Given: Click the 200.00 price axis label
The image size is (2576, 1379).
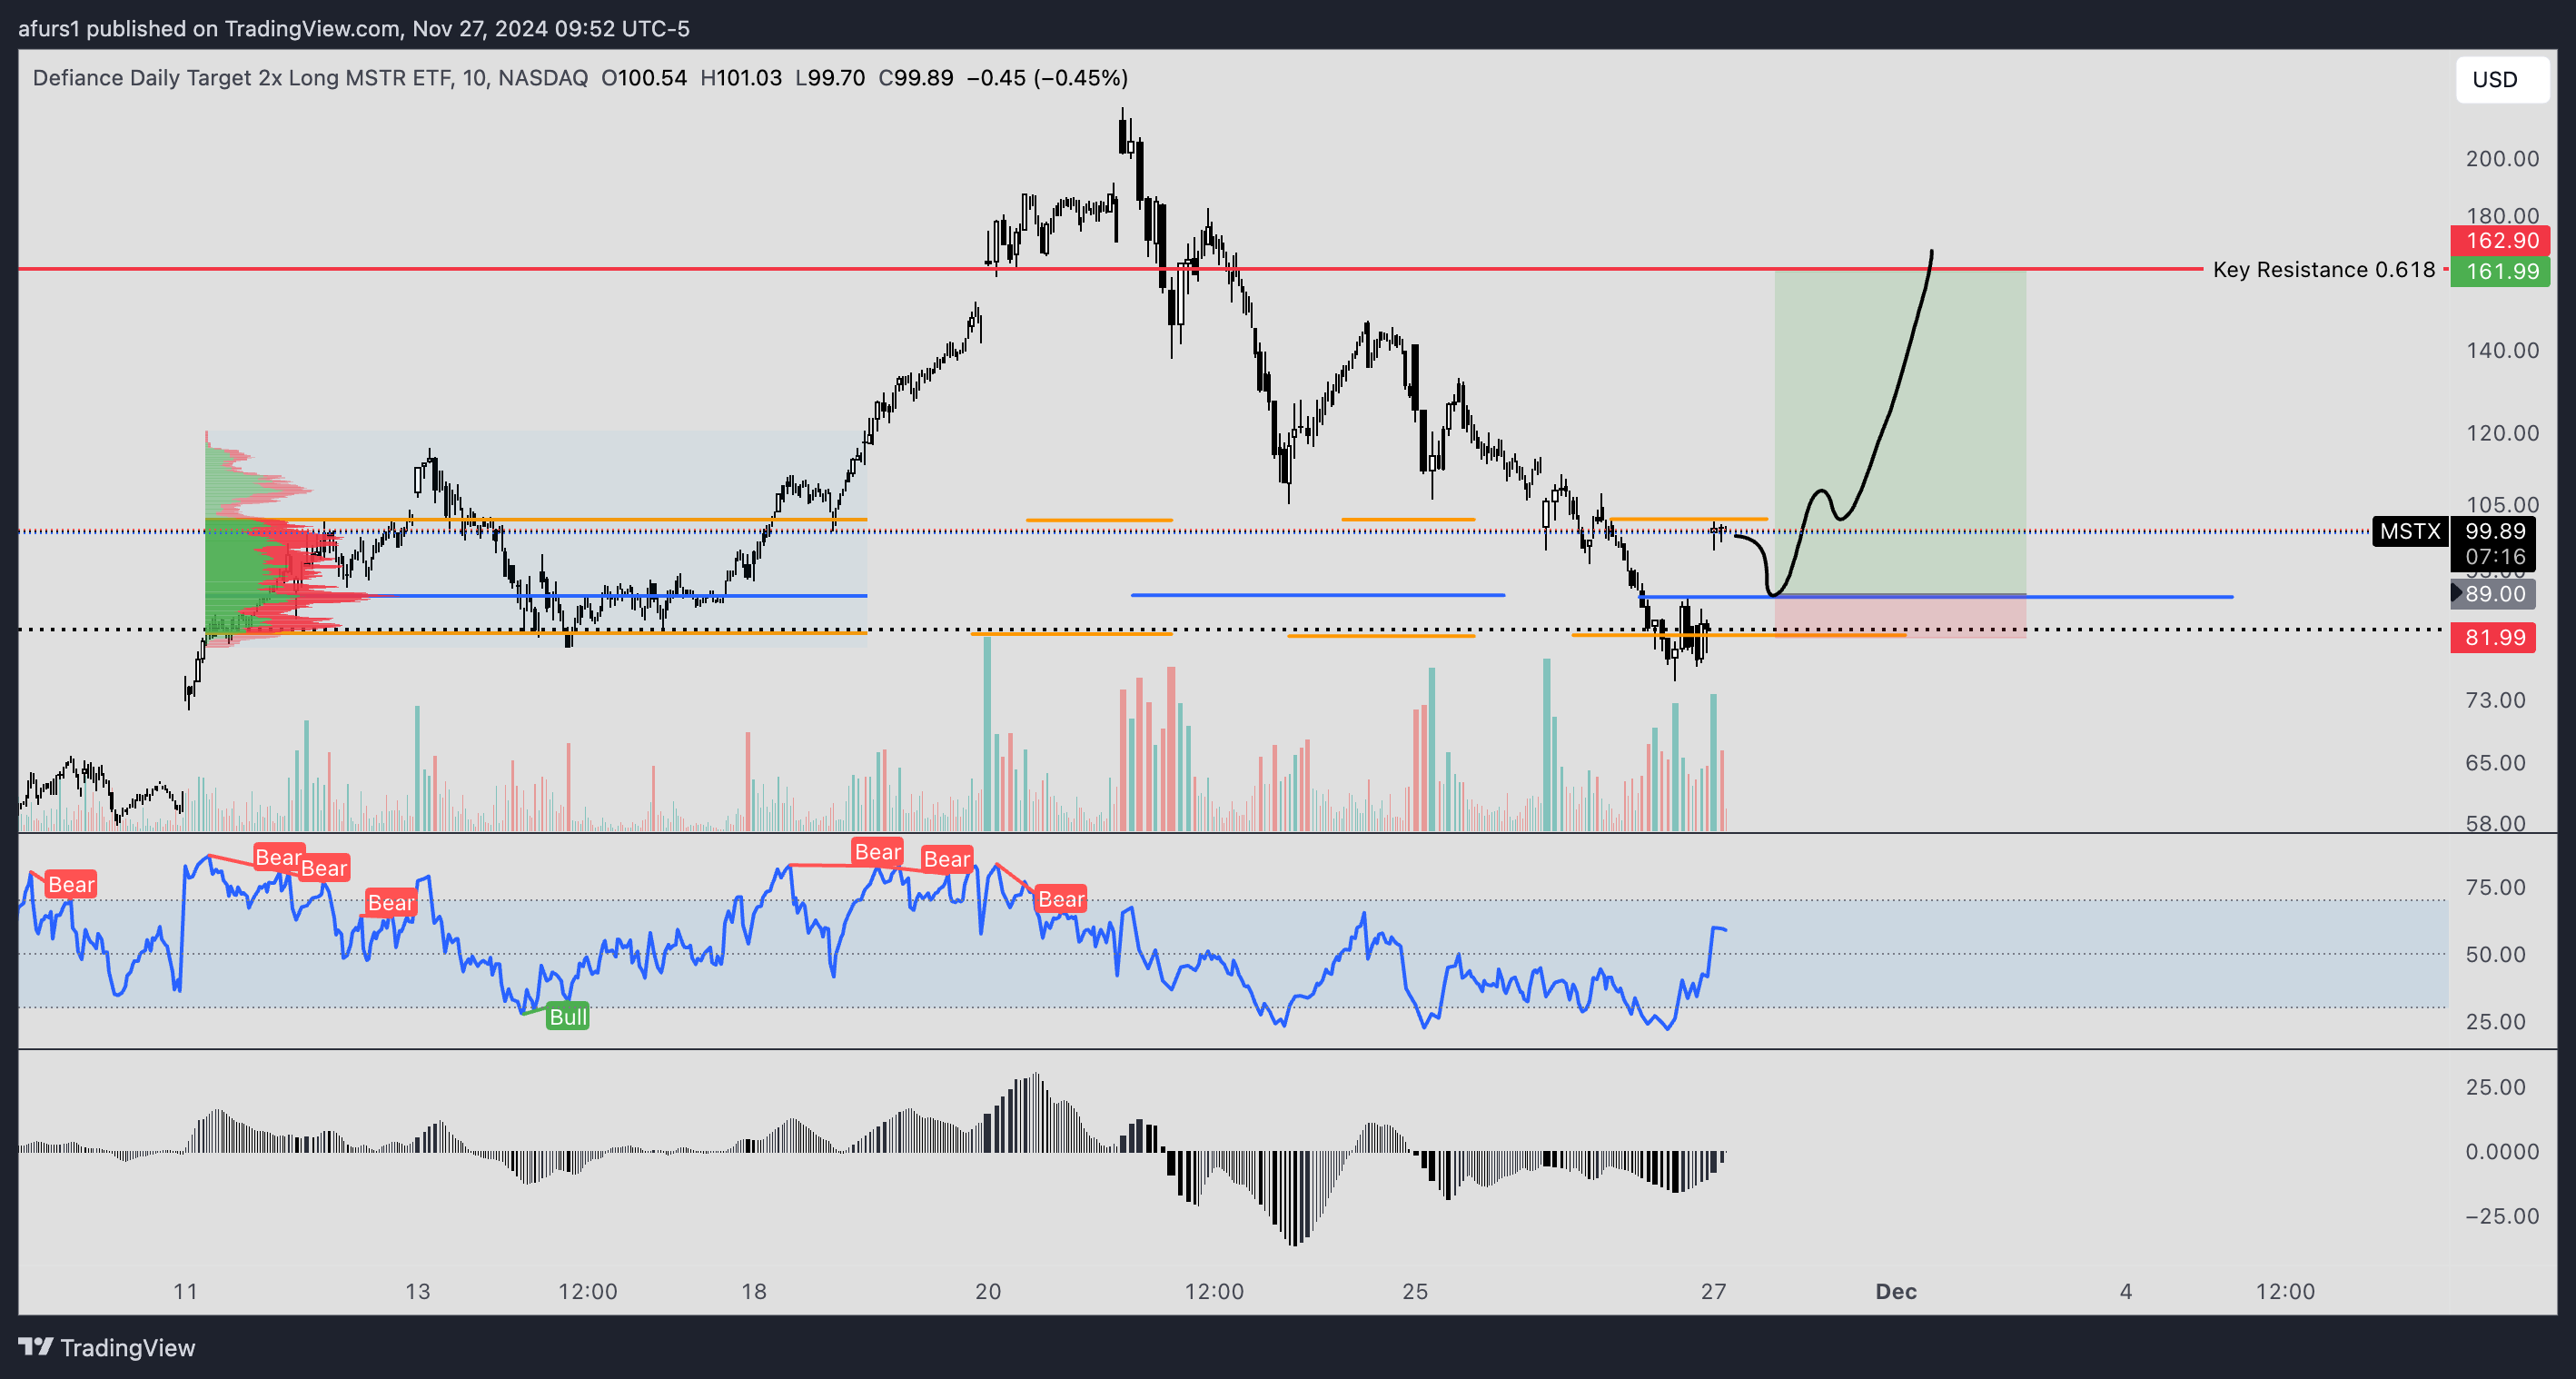Looking at the screenshot, I should coord(2502,159).
